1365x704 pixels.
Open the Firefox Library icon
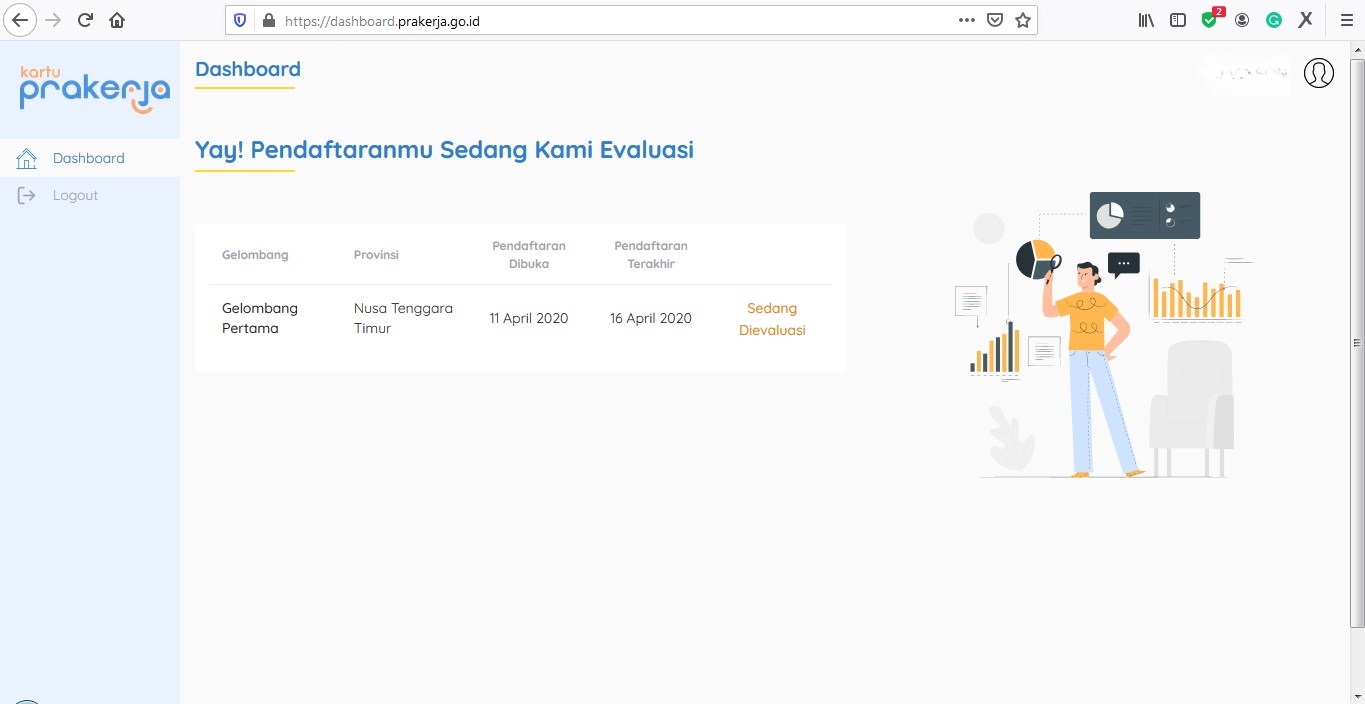pos(1146,20)
